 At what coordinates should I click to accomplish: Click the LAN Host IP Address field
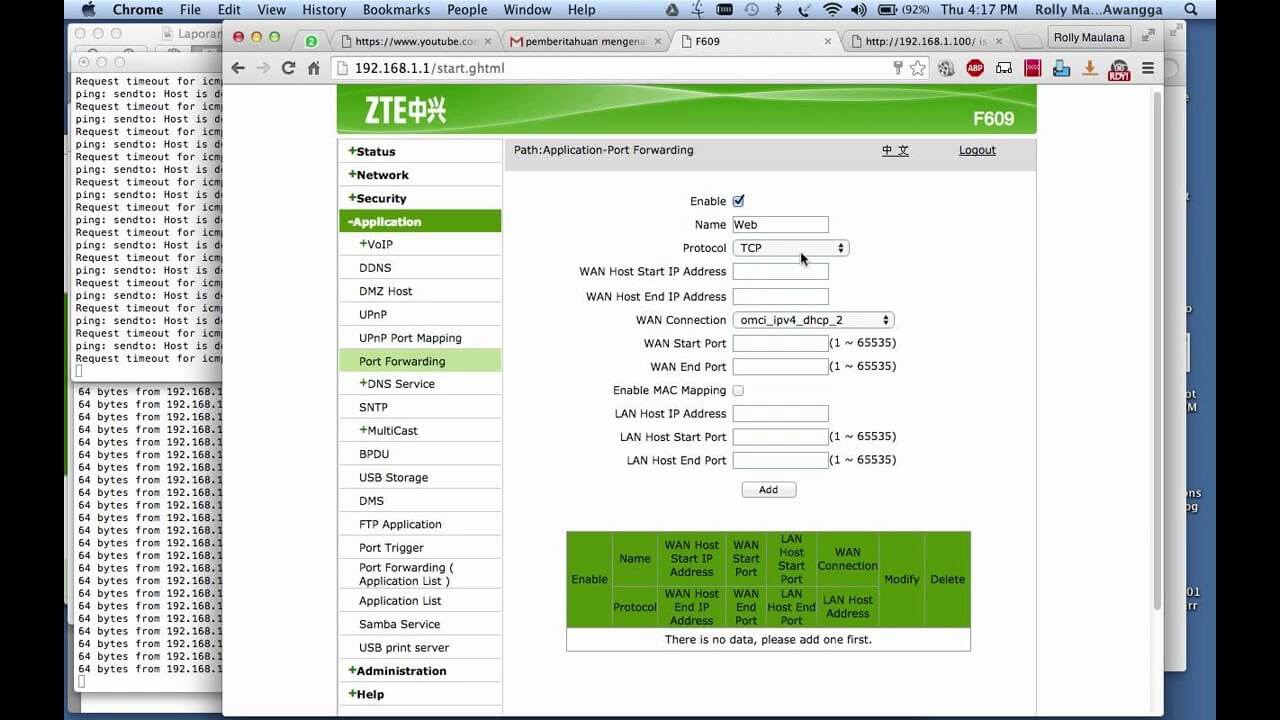(780, 413)
